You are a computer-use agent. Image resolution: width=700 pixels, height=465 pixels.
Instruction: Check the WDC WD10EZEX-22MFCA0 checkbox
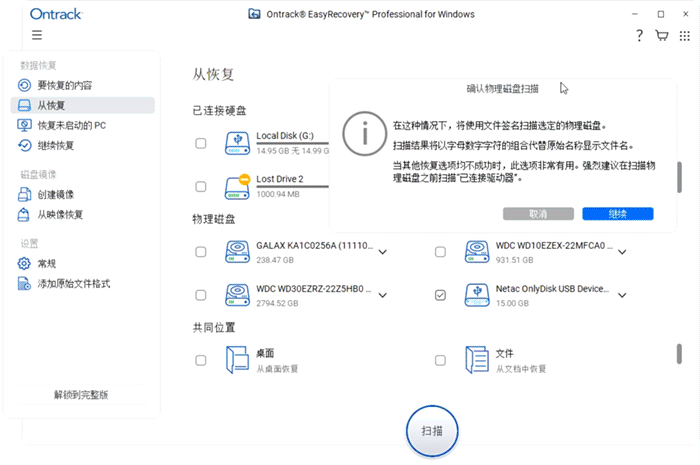(440, 252)
